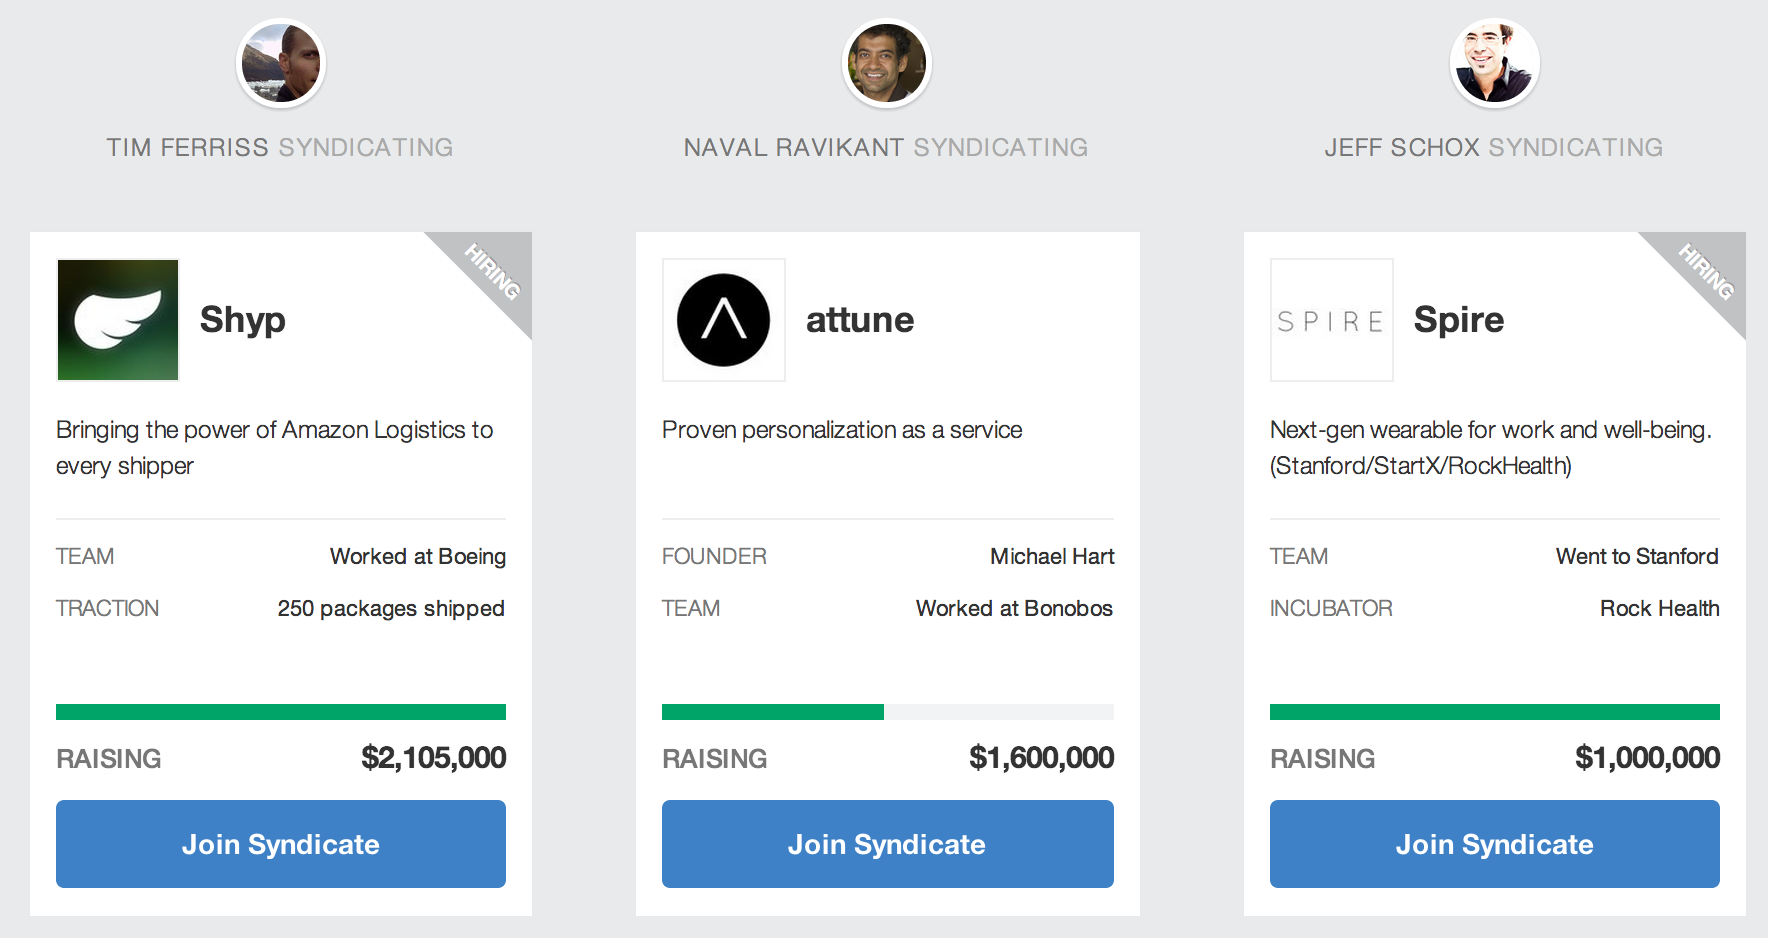
Task: Join the Shyp syndicate
Action: tap(281, 844)
